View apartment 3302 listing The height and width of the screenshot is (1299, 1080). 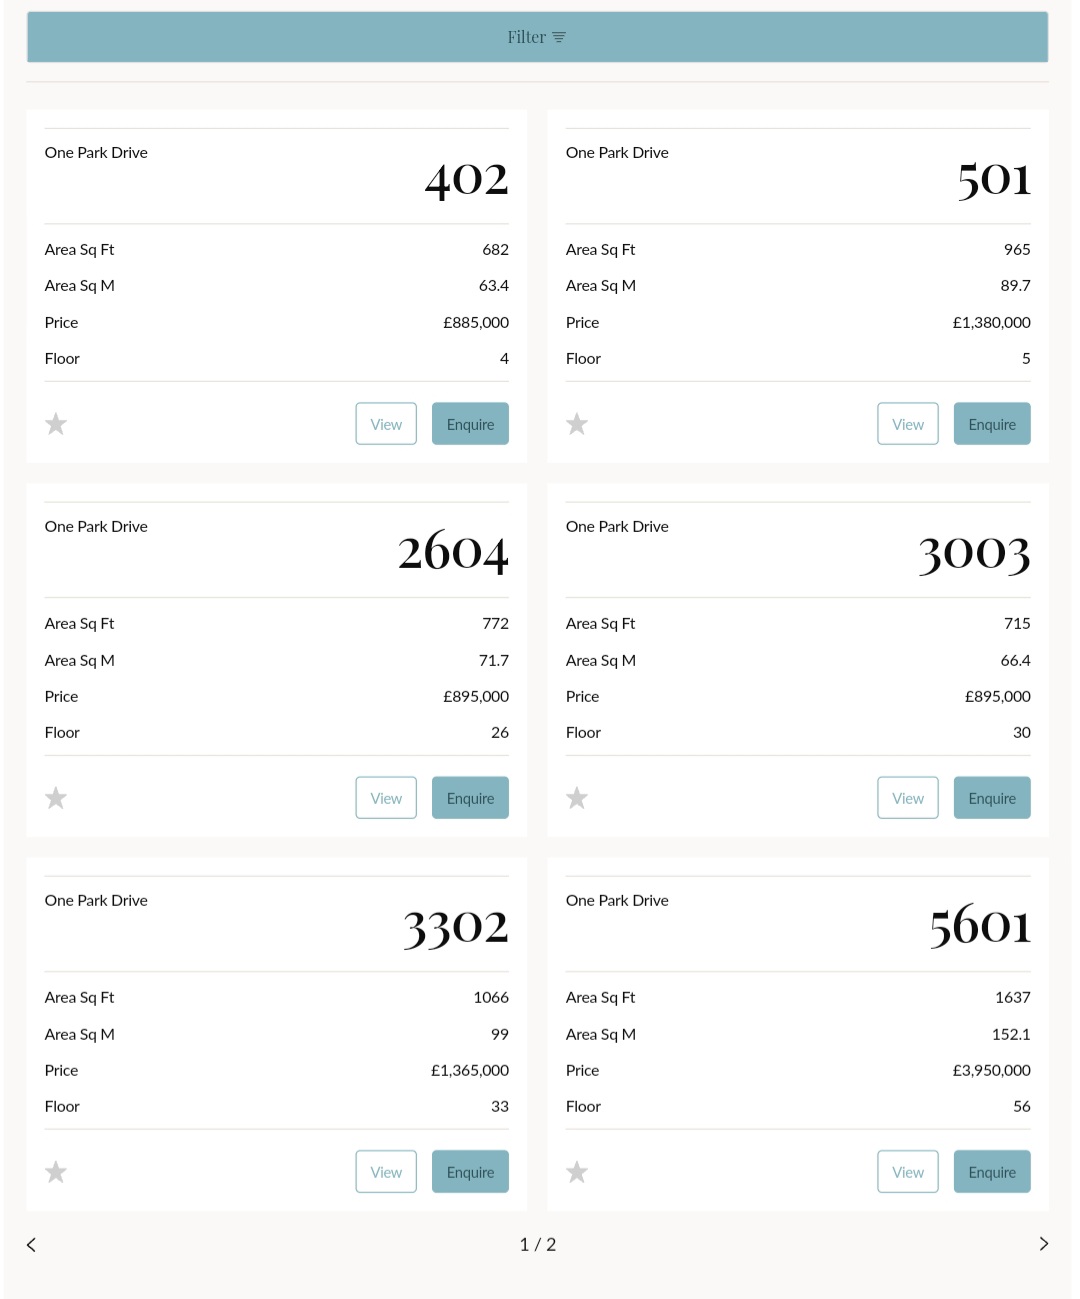coord(386,1172)
